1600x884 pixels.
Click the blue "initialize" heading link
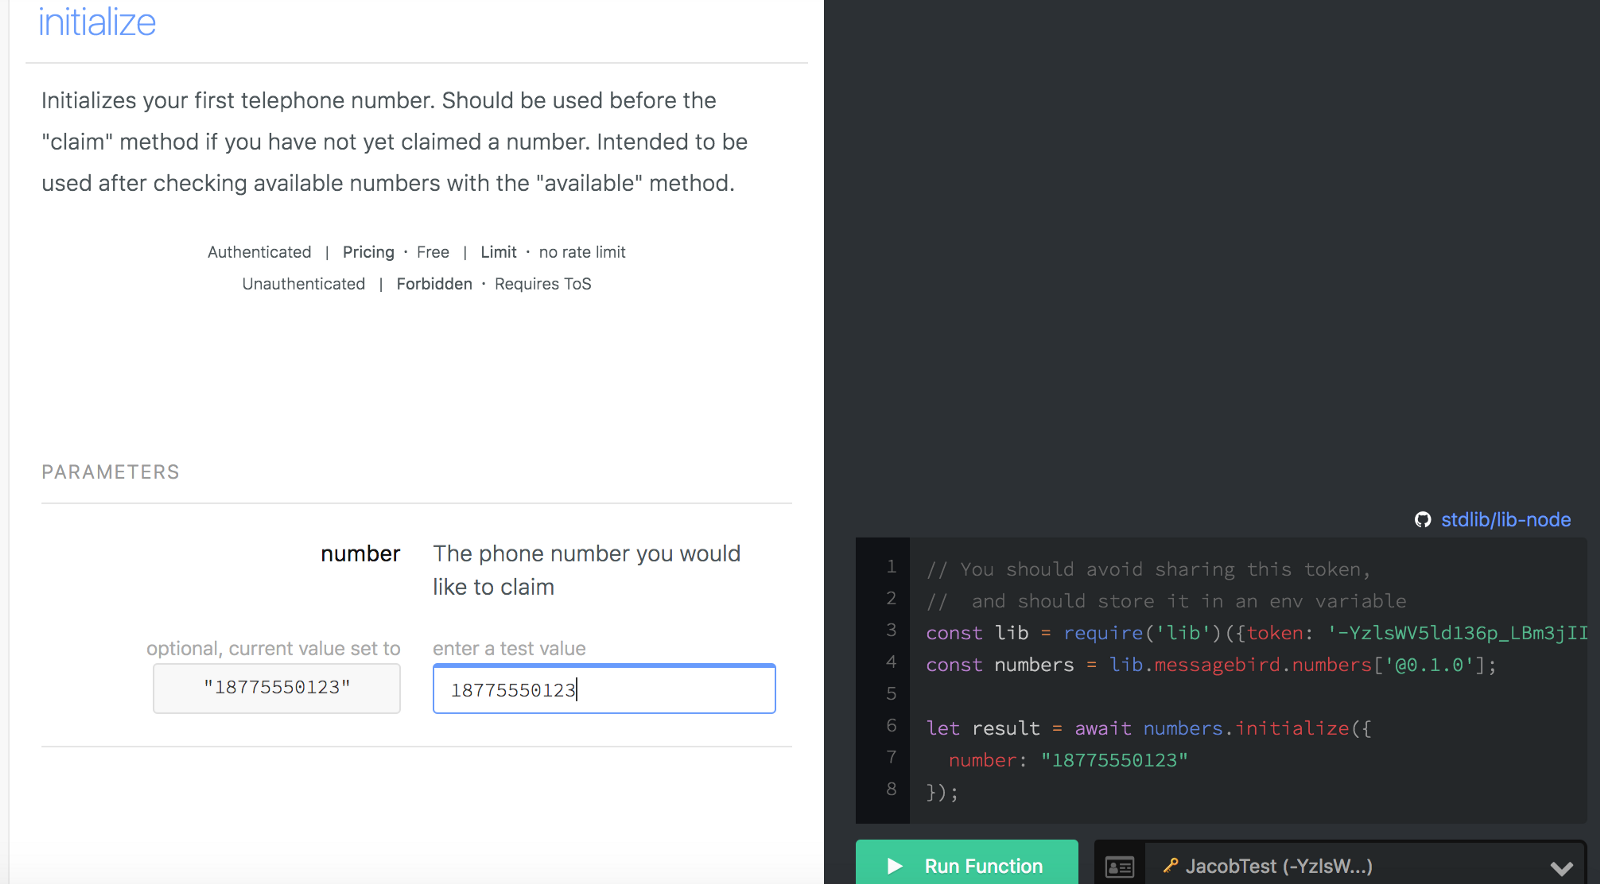point(97,22)
